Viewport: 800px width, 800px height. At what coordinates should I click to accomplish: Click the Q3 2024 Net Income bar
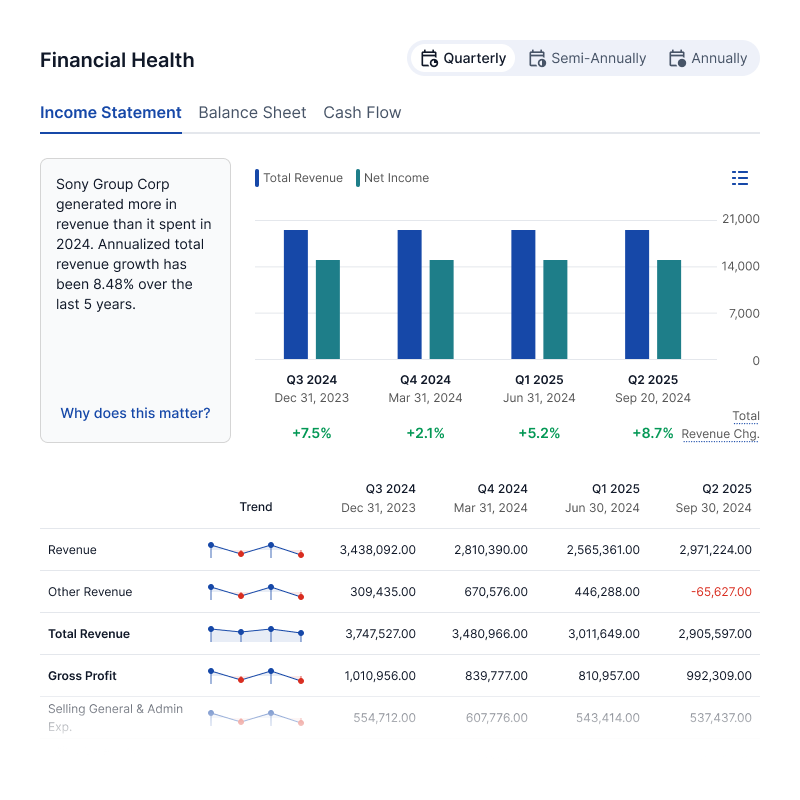[328, 310]
